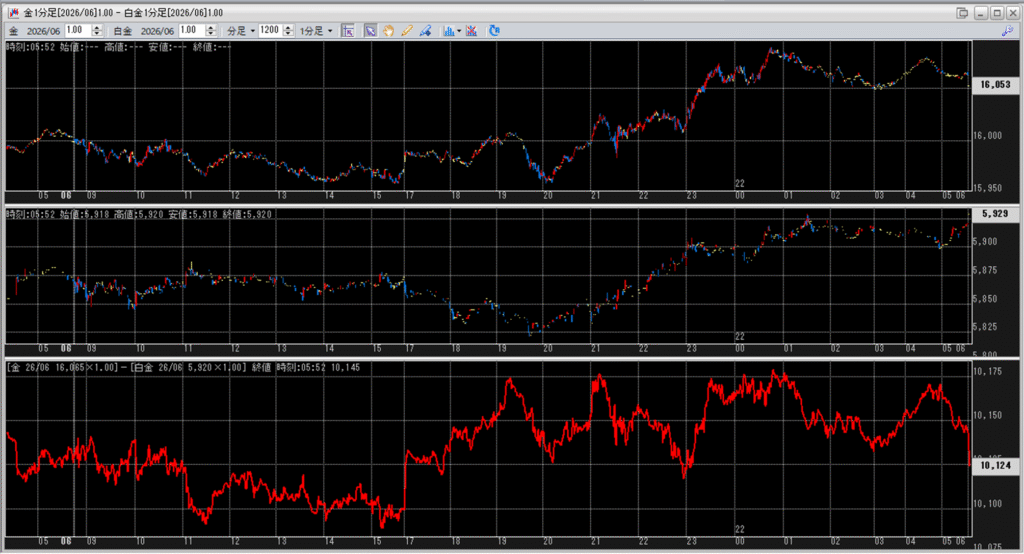Click the detach window icon in title bar

962,12
